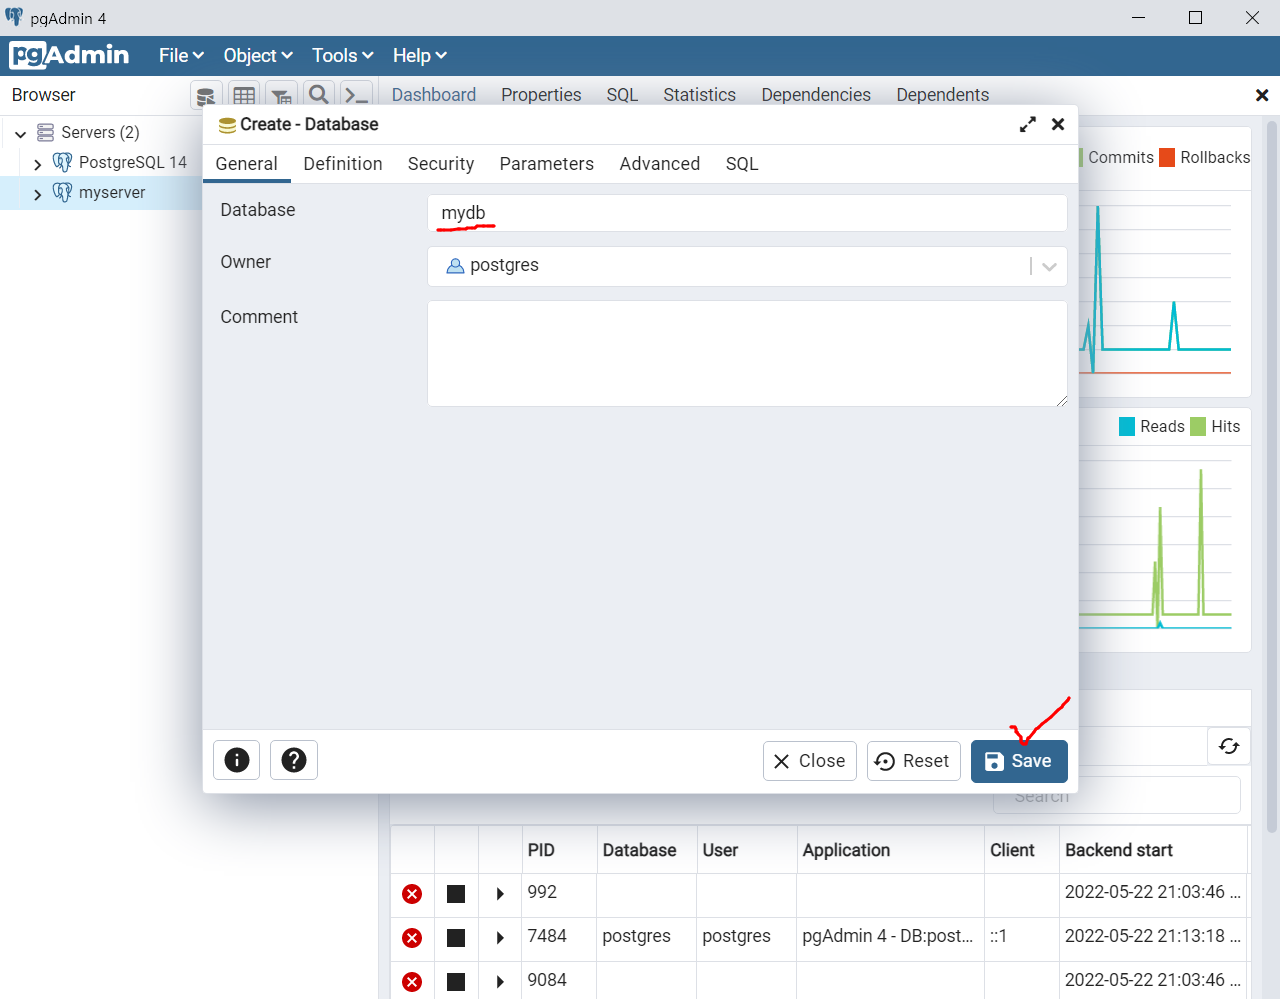Click the Query Tool browser toolbar icon
The width and height of the screenshot is (1280, 999).
coord(206,95)
